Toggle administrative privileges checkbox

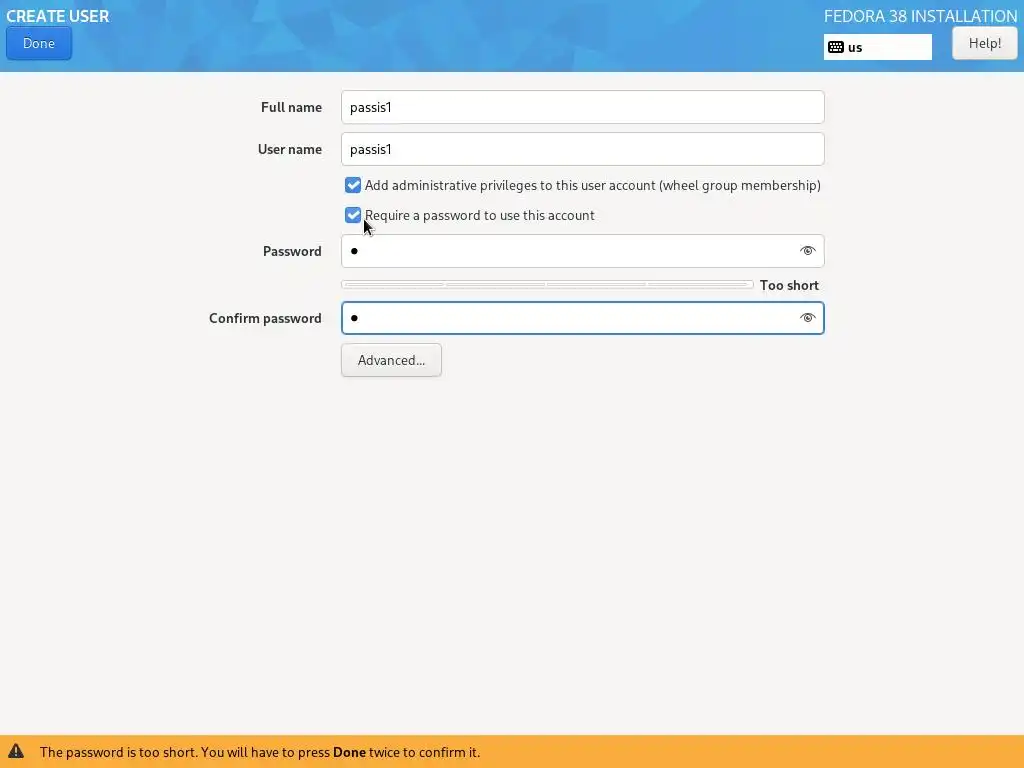tap(353, 185)
